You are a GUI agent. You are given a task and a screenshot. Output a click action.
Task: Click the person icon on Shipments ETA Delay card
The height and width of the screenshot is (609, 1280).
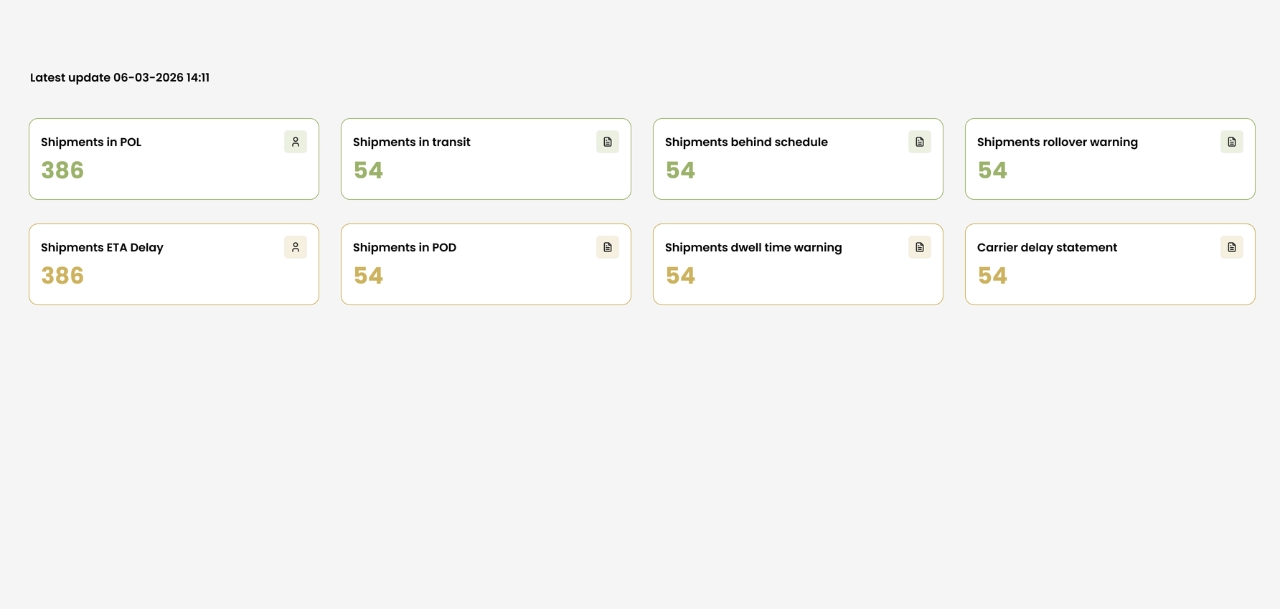pos(295,247)
